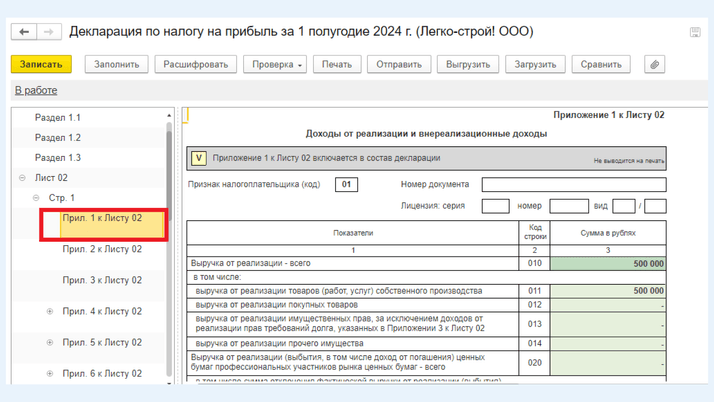The width and height of the screenshot is (714, 402).
Task: Collapse the Стр. 1 tree node
Action: point(36,198)
